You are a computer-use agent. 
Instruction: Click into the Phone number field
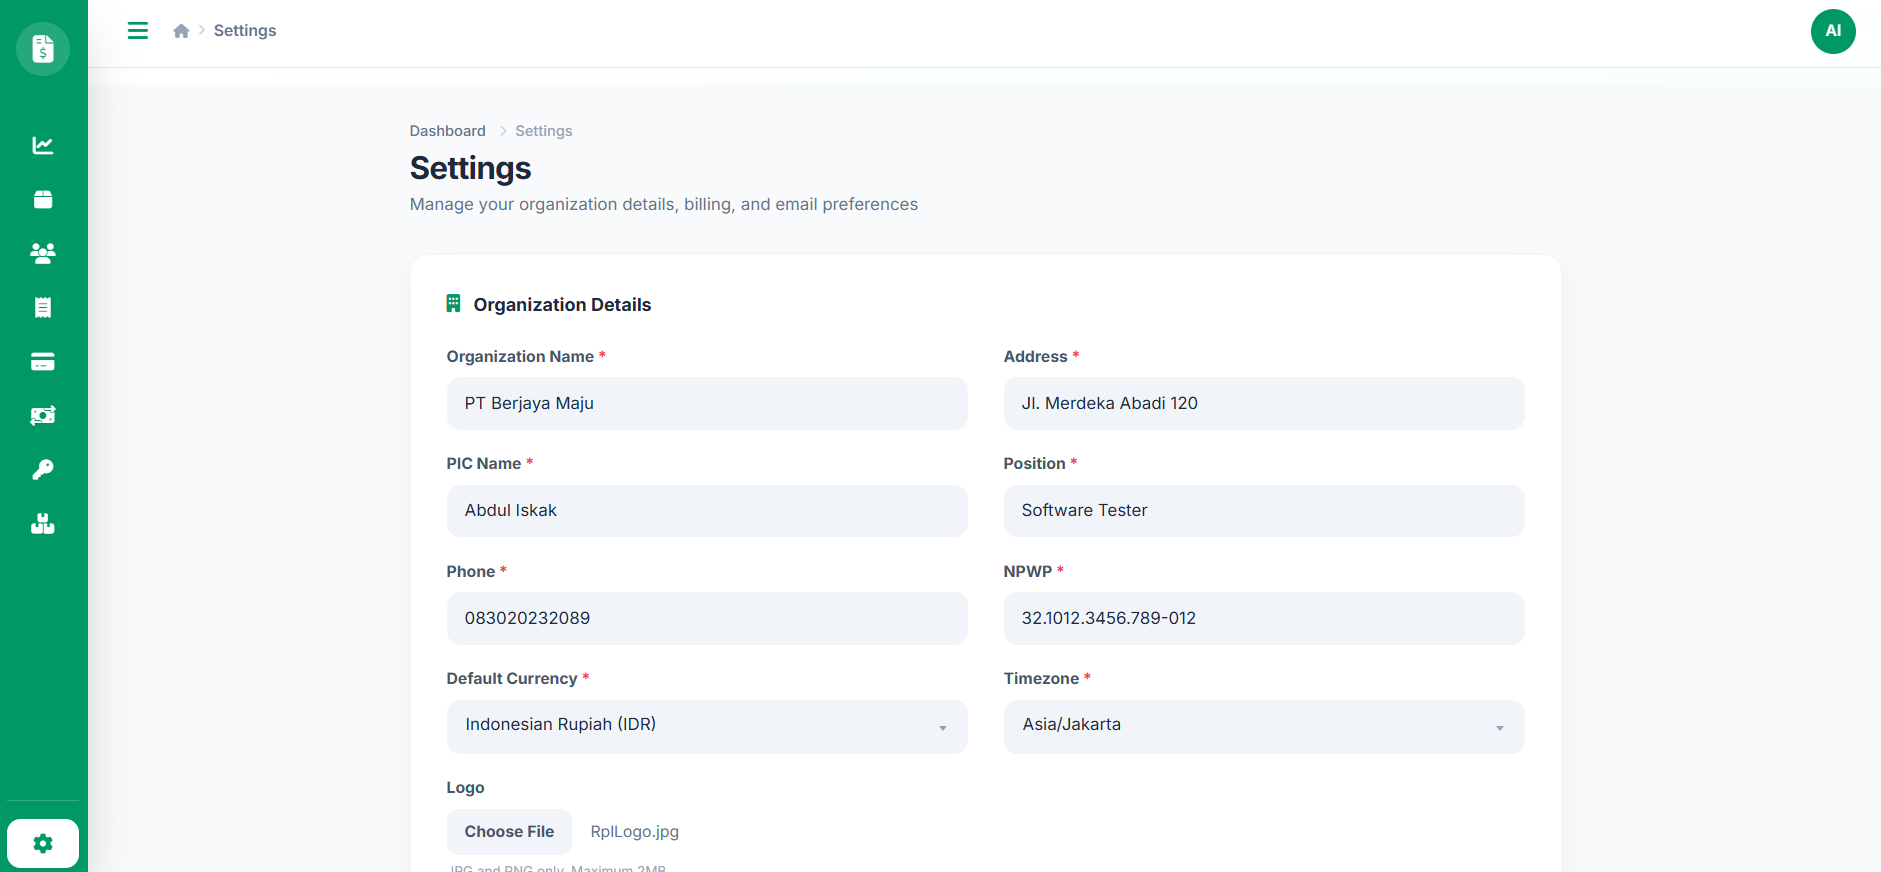706,619
